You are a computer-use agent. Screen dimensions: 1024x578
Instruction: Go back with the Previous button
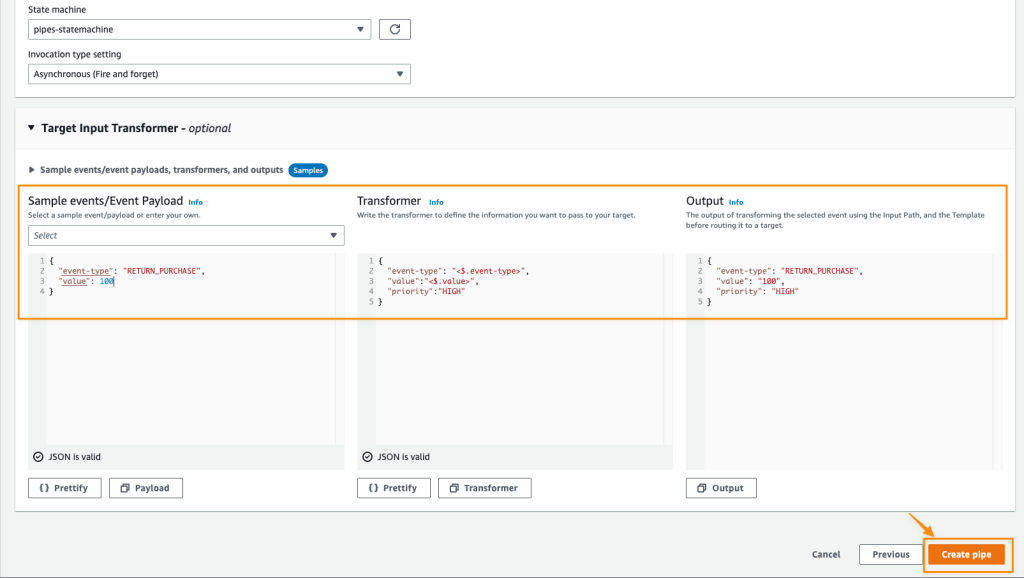891,554
